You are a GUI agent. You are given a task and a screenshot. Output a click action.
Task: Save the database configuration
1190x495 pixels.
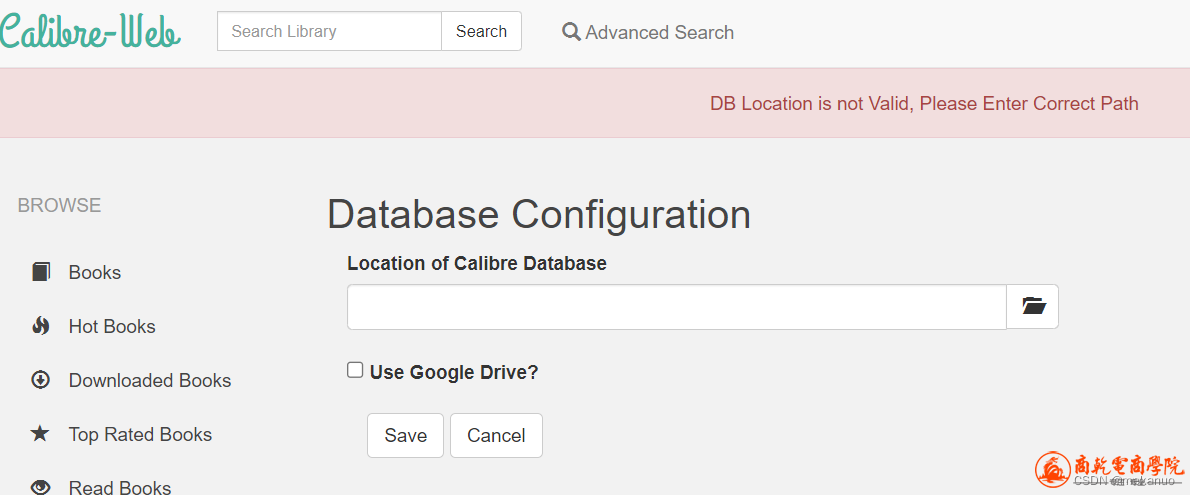tap(405, 435)
